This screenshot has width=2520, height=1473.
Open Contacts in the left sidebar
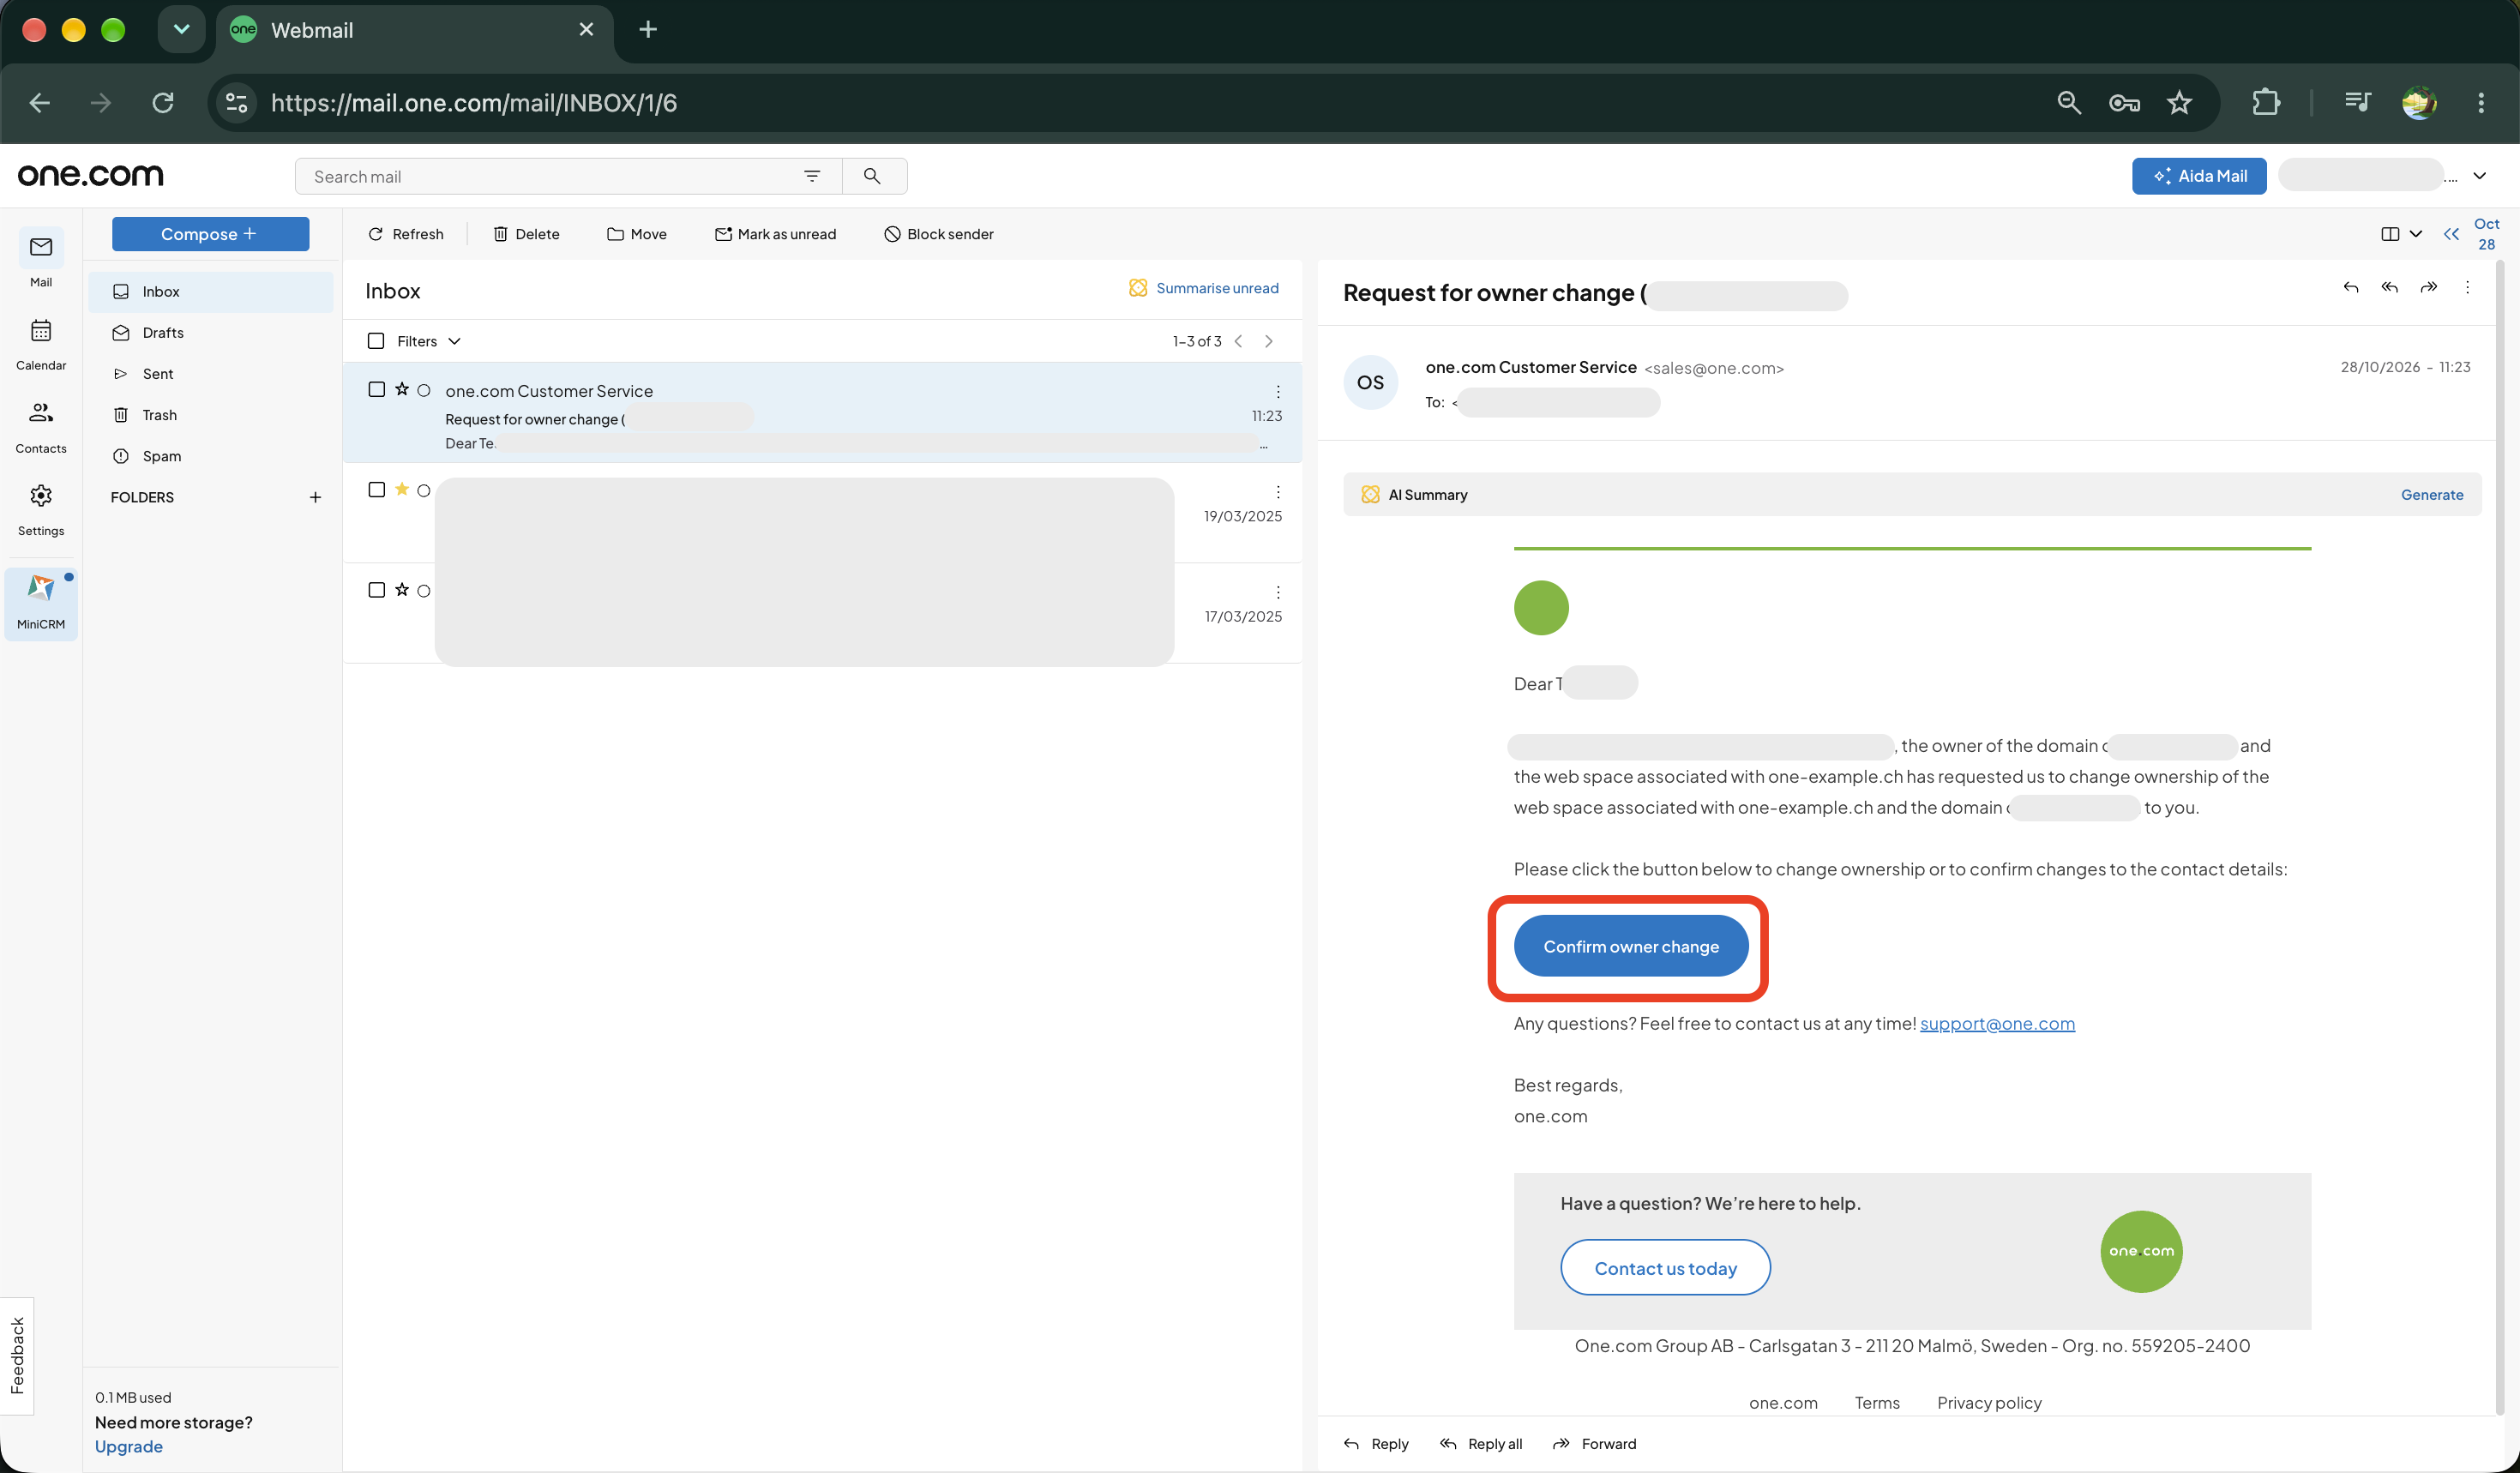[x=41, y=426]
